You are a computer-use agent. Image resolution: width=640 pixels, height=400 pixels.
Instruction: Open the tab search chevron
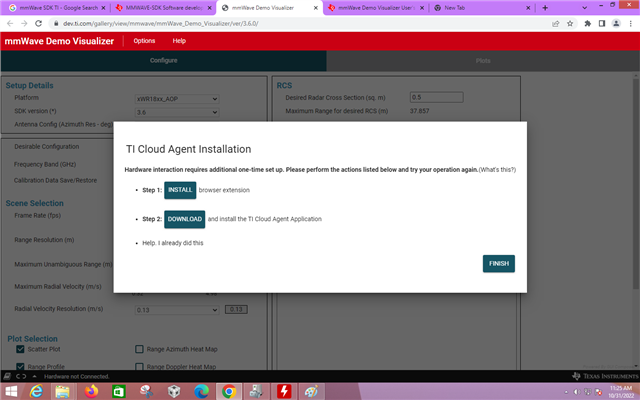[x=584, y=8]
